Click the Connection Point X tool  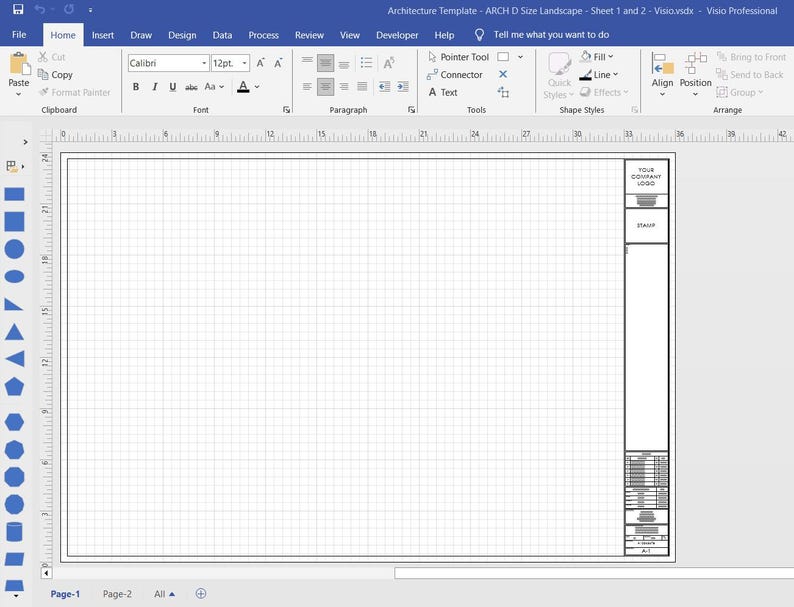[503, 74]
